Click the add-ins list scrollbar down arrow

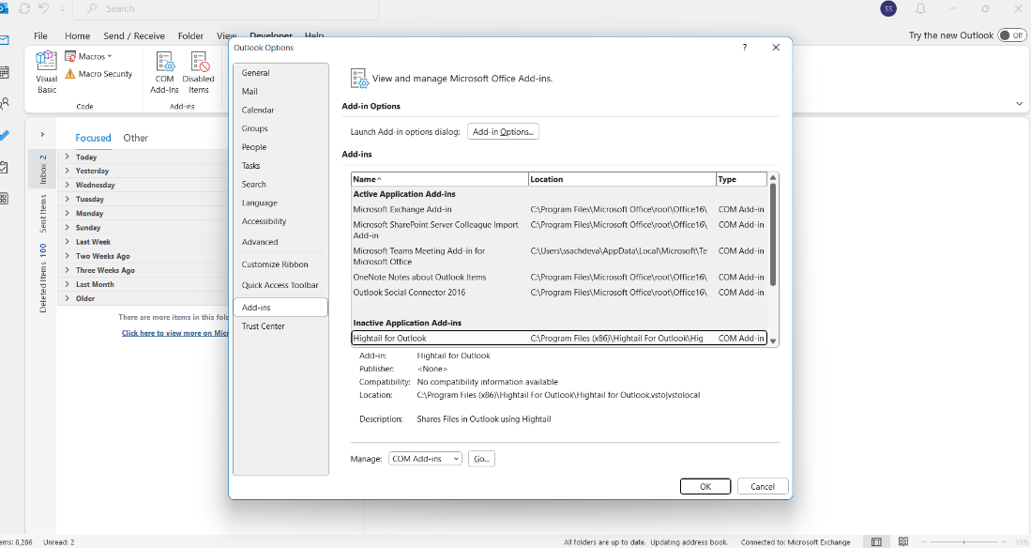pyautogui.click(x=773, y=341)
